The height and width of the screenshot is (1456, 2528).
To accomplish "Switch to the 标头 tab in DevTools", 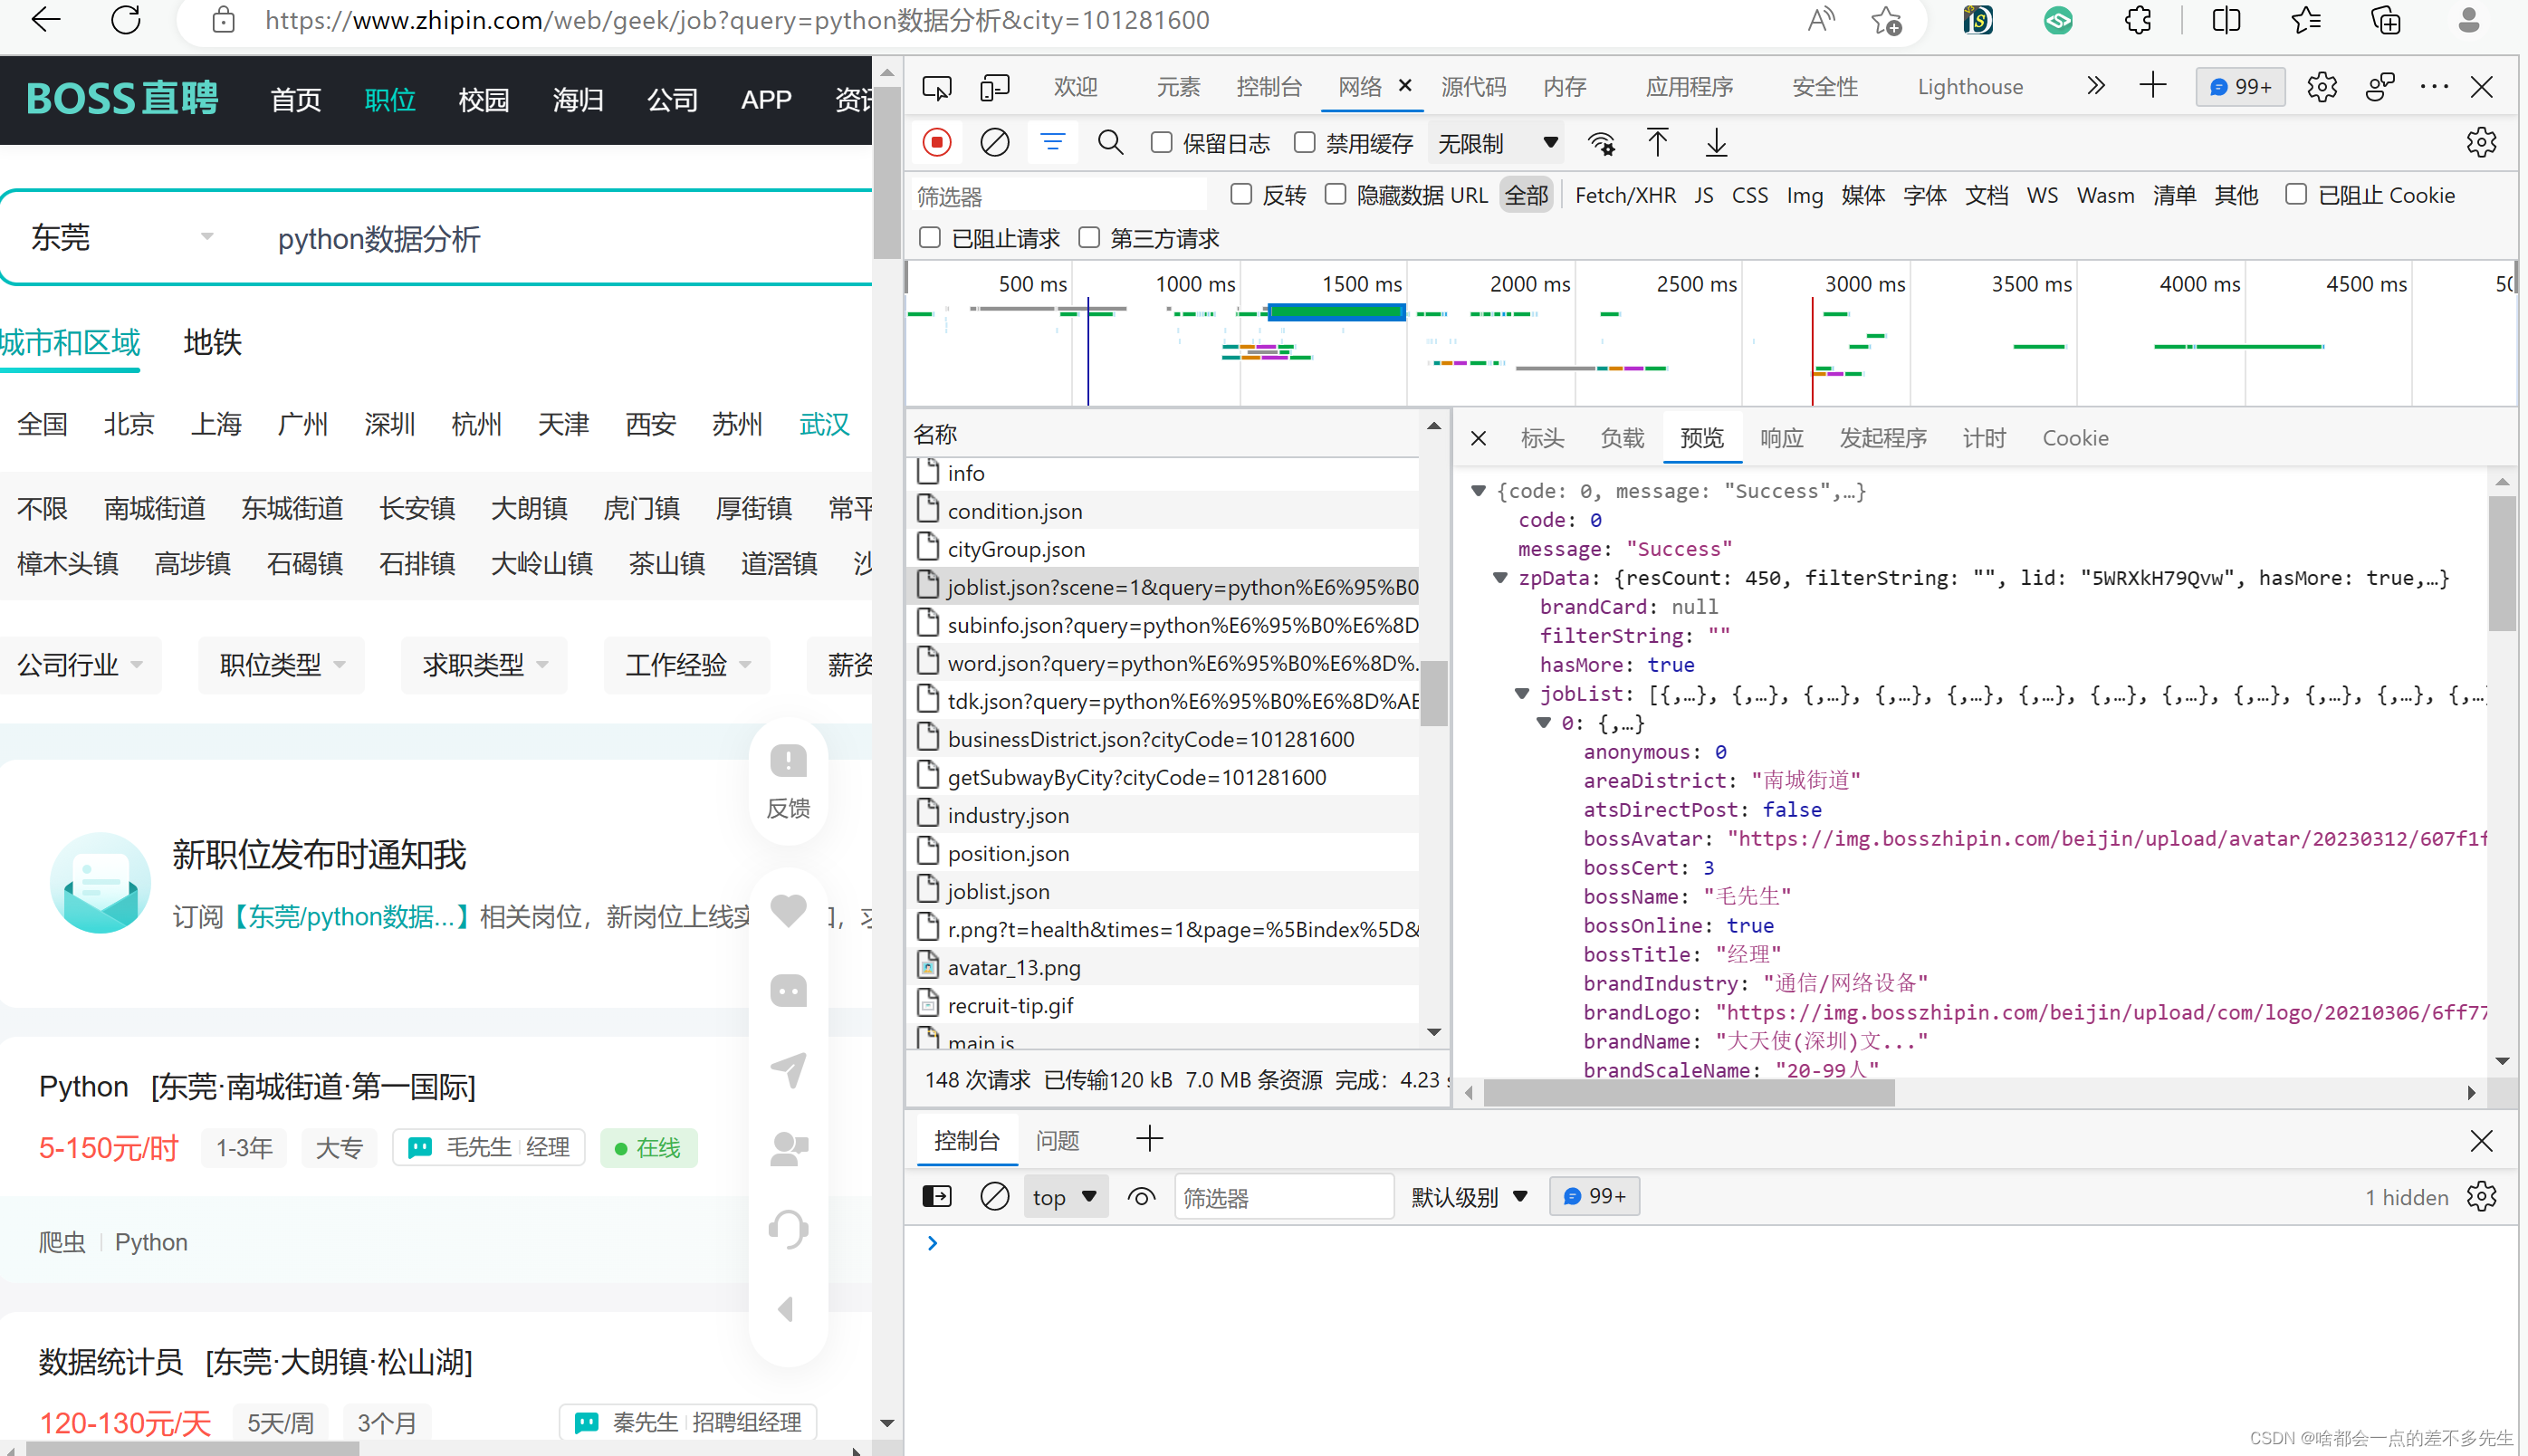I will [x=1542, y=439].
